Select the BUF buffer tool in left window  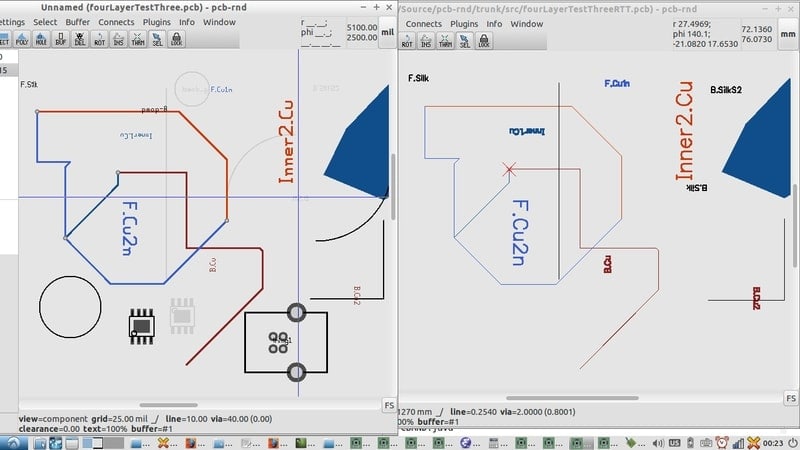click(61, 39)
